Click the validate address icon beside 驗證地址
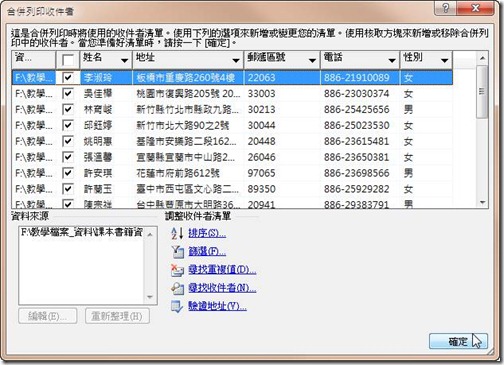This screenshot has height=365, width=504. click(177, 306)
